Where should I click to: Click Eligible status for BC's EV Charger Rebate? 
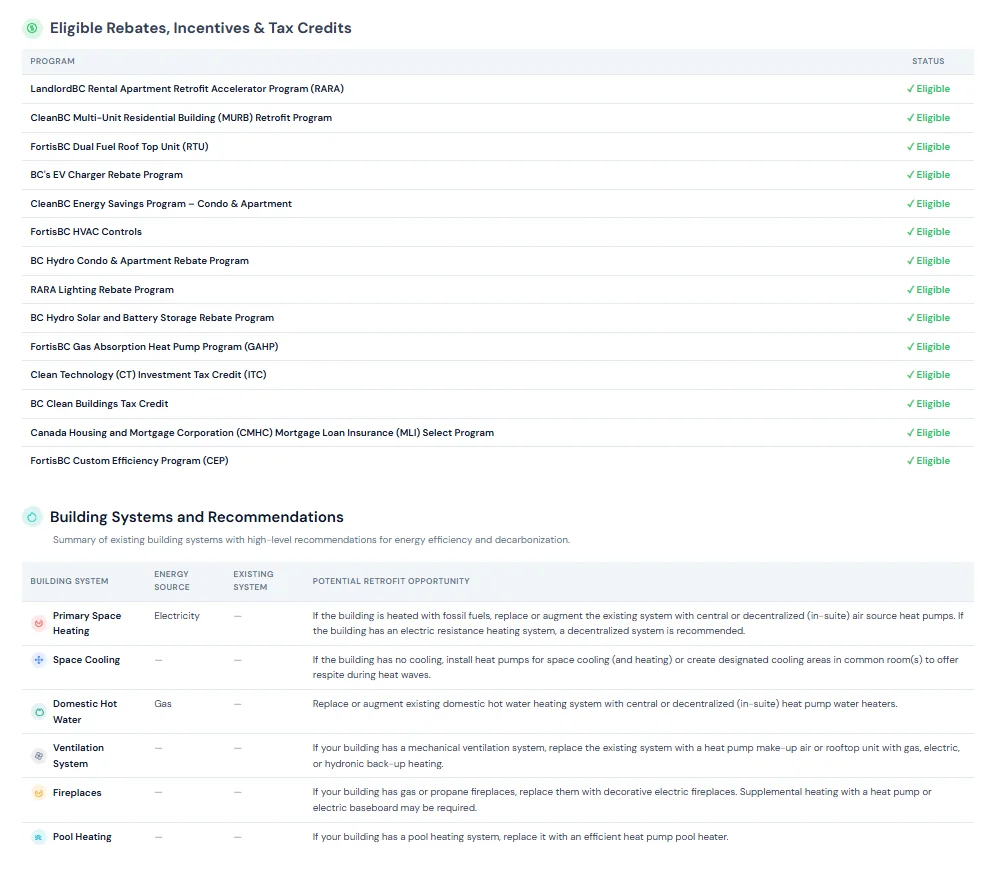(928, 175)
